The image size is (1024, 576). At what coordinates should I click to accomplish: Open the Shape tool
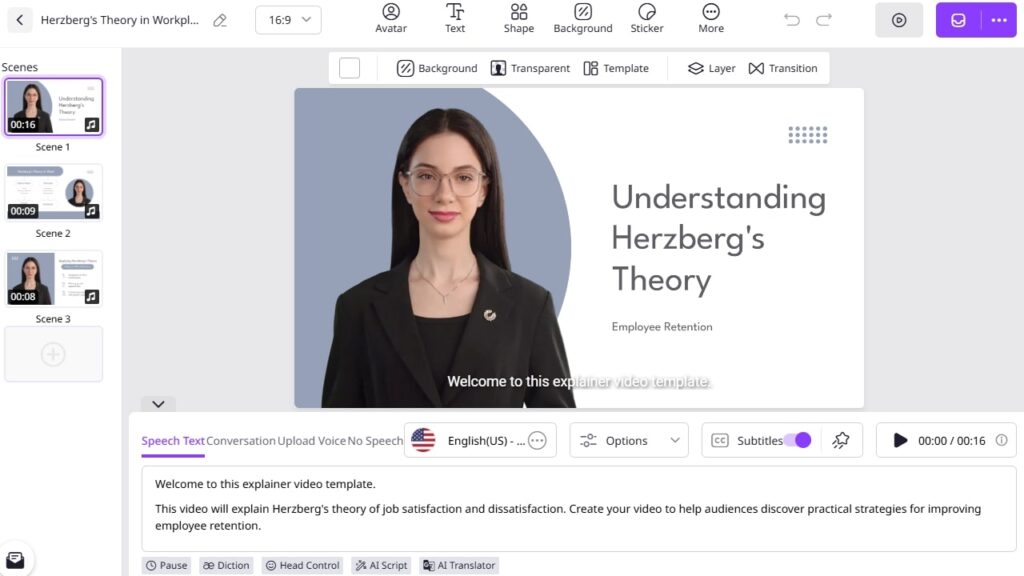tap(518, 18)
